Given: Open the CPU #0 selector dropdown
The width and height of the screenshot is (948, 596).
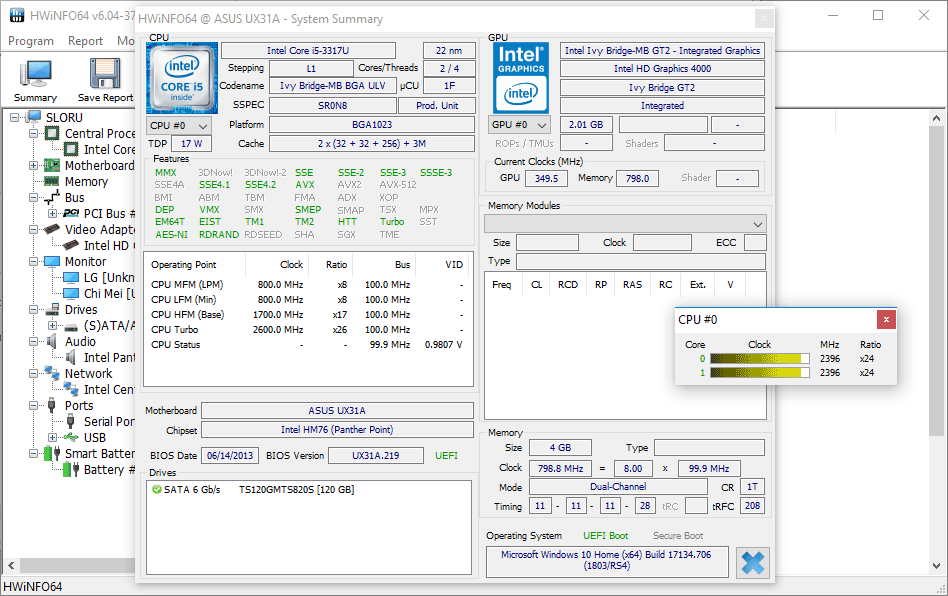Looking at the screenshot, I should tap(178, 126).
